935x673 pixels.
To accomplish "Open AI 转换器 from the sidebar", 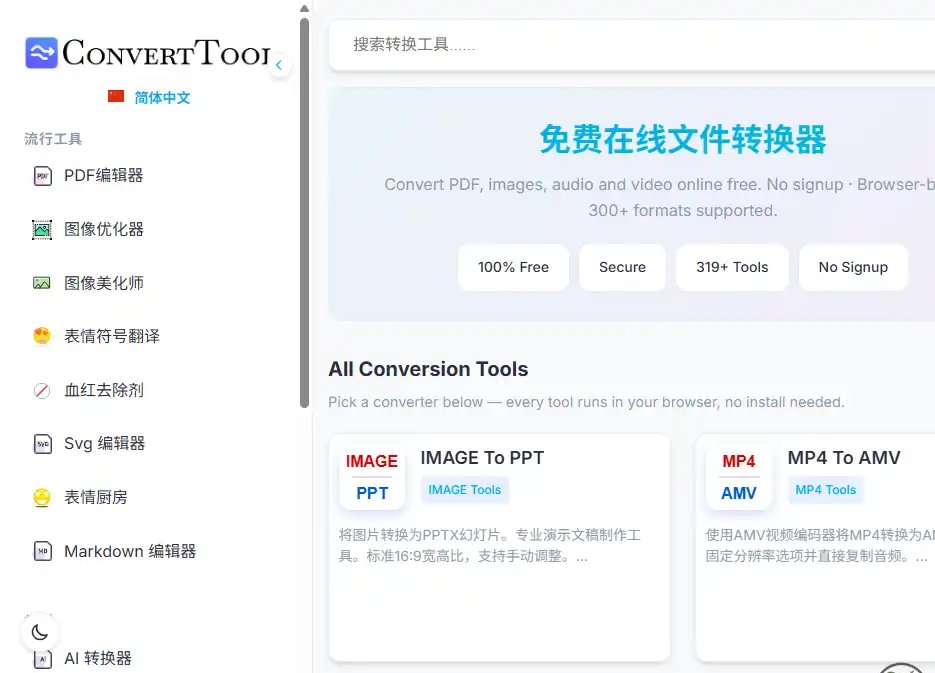I will [x=98, y=659].
